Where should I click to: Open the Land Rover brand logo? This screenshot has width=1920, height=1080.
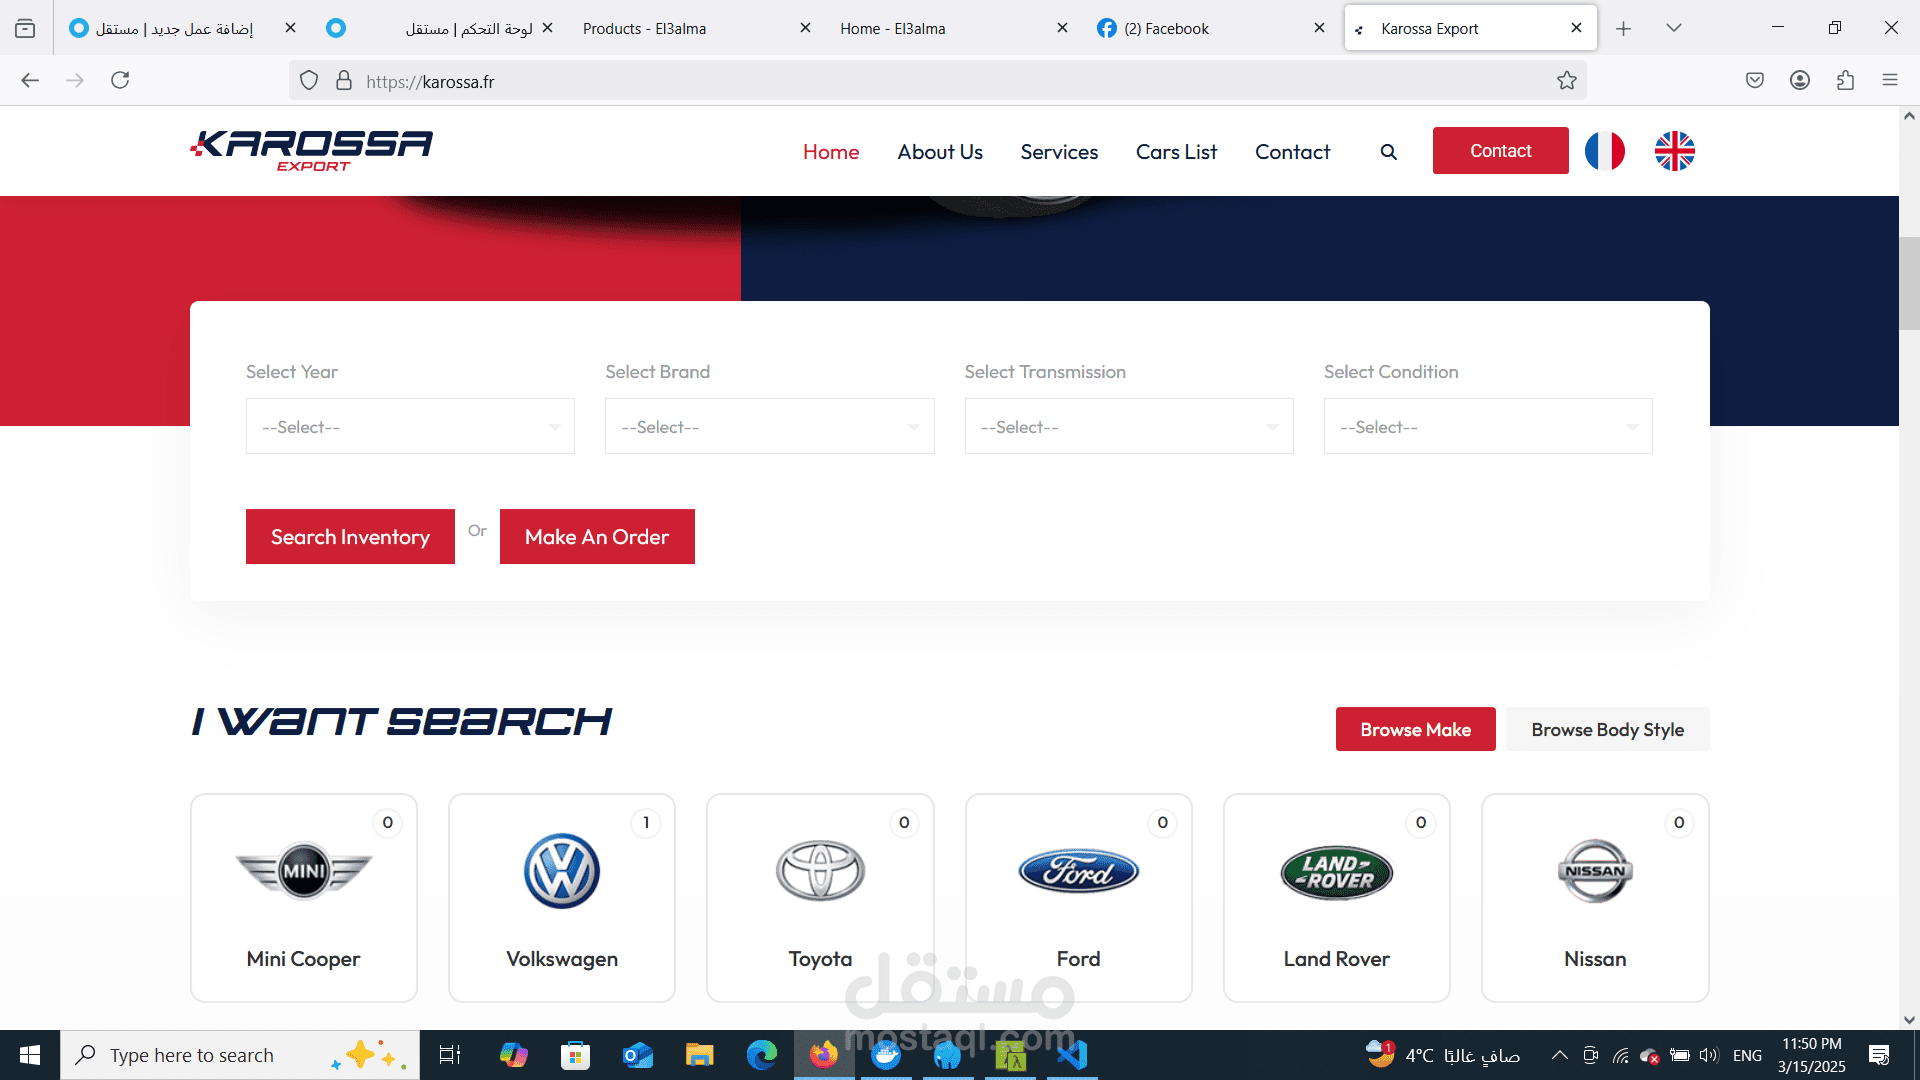tap(1336, 872)
